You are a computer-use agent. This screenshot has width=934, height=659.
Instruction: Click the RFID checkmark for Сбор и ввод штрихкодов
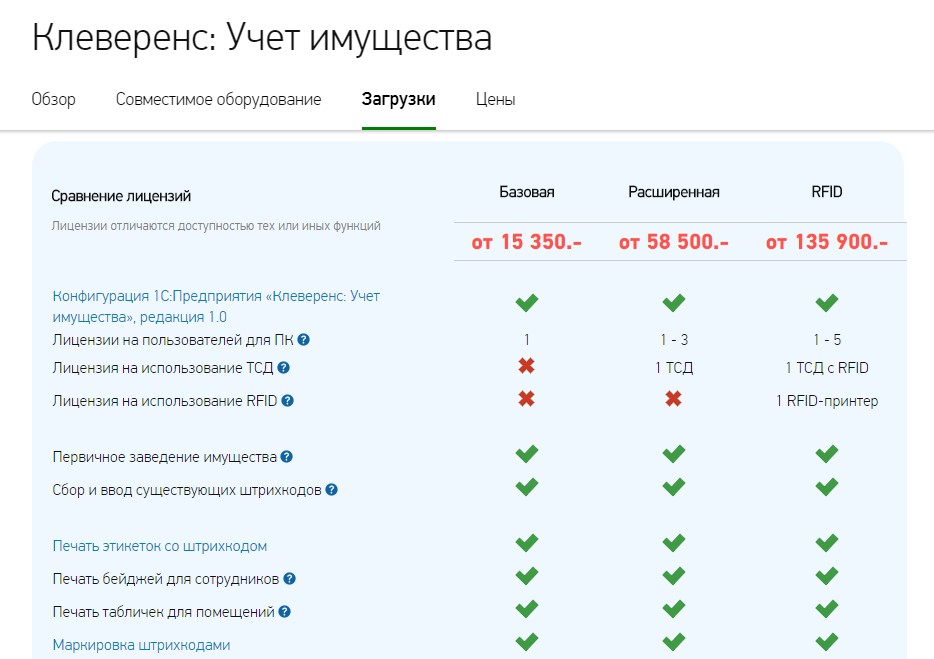827,487
